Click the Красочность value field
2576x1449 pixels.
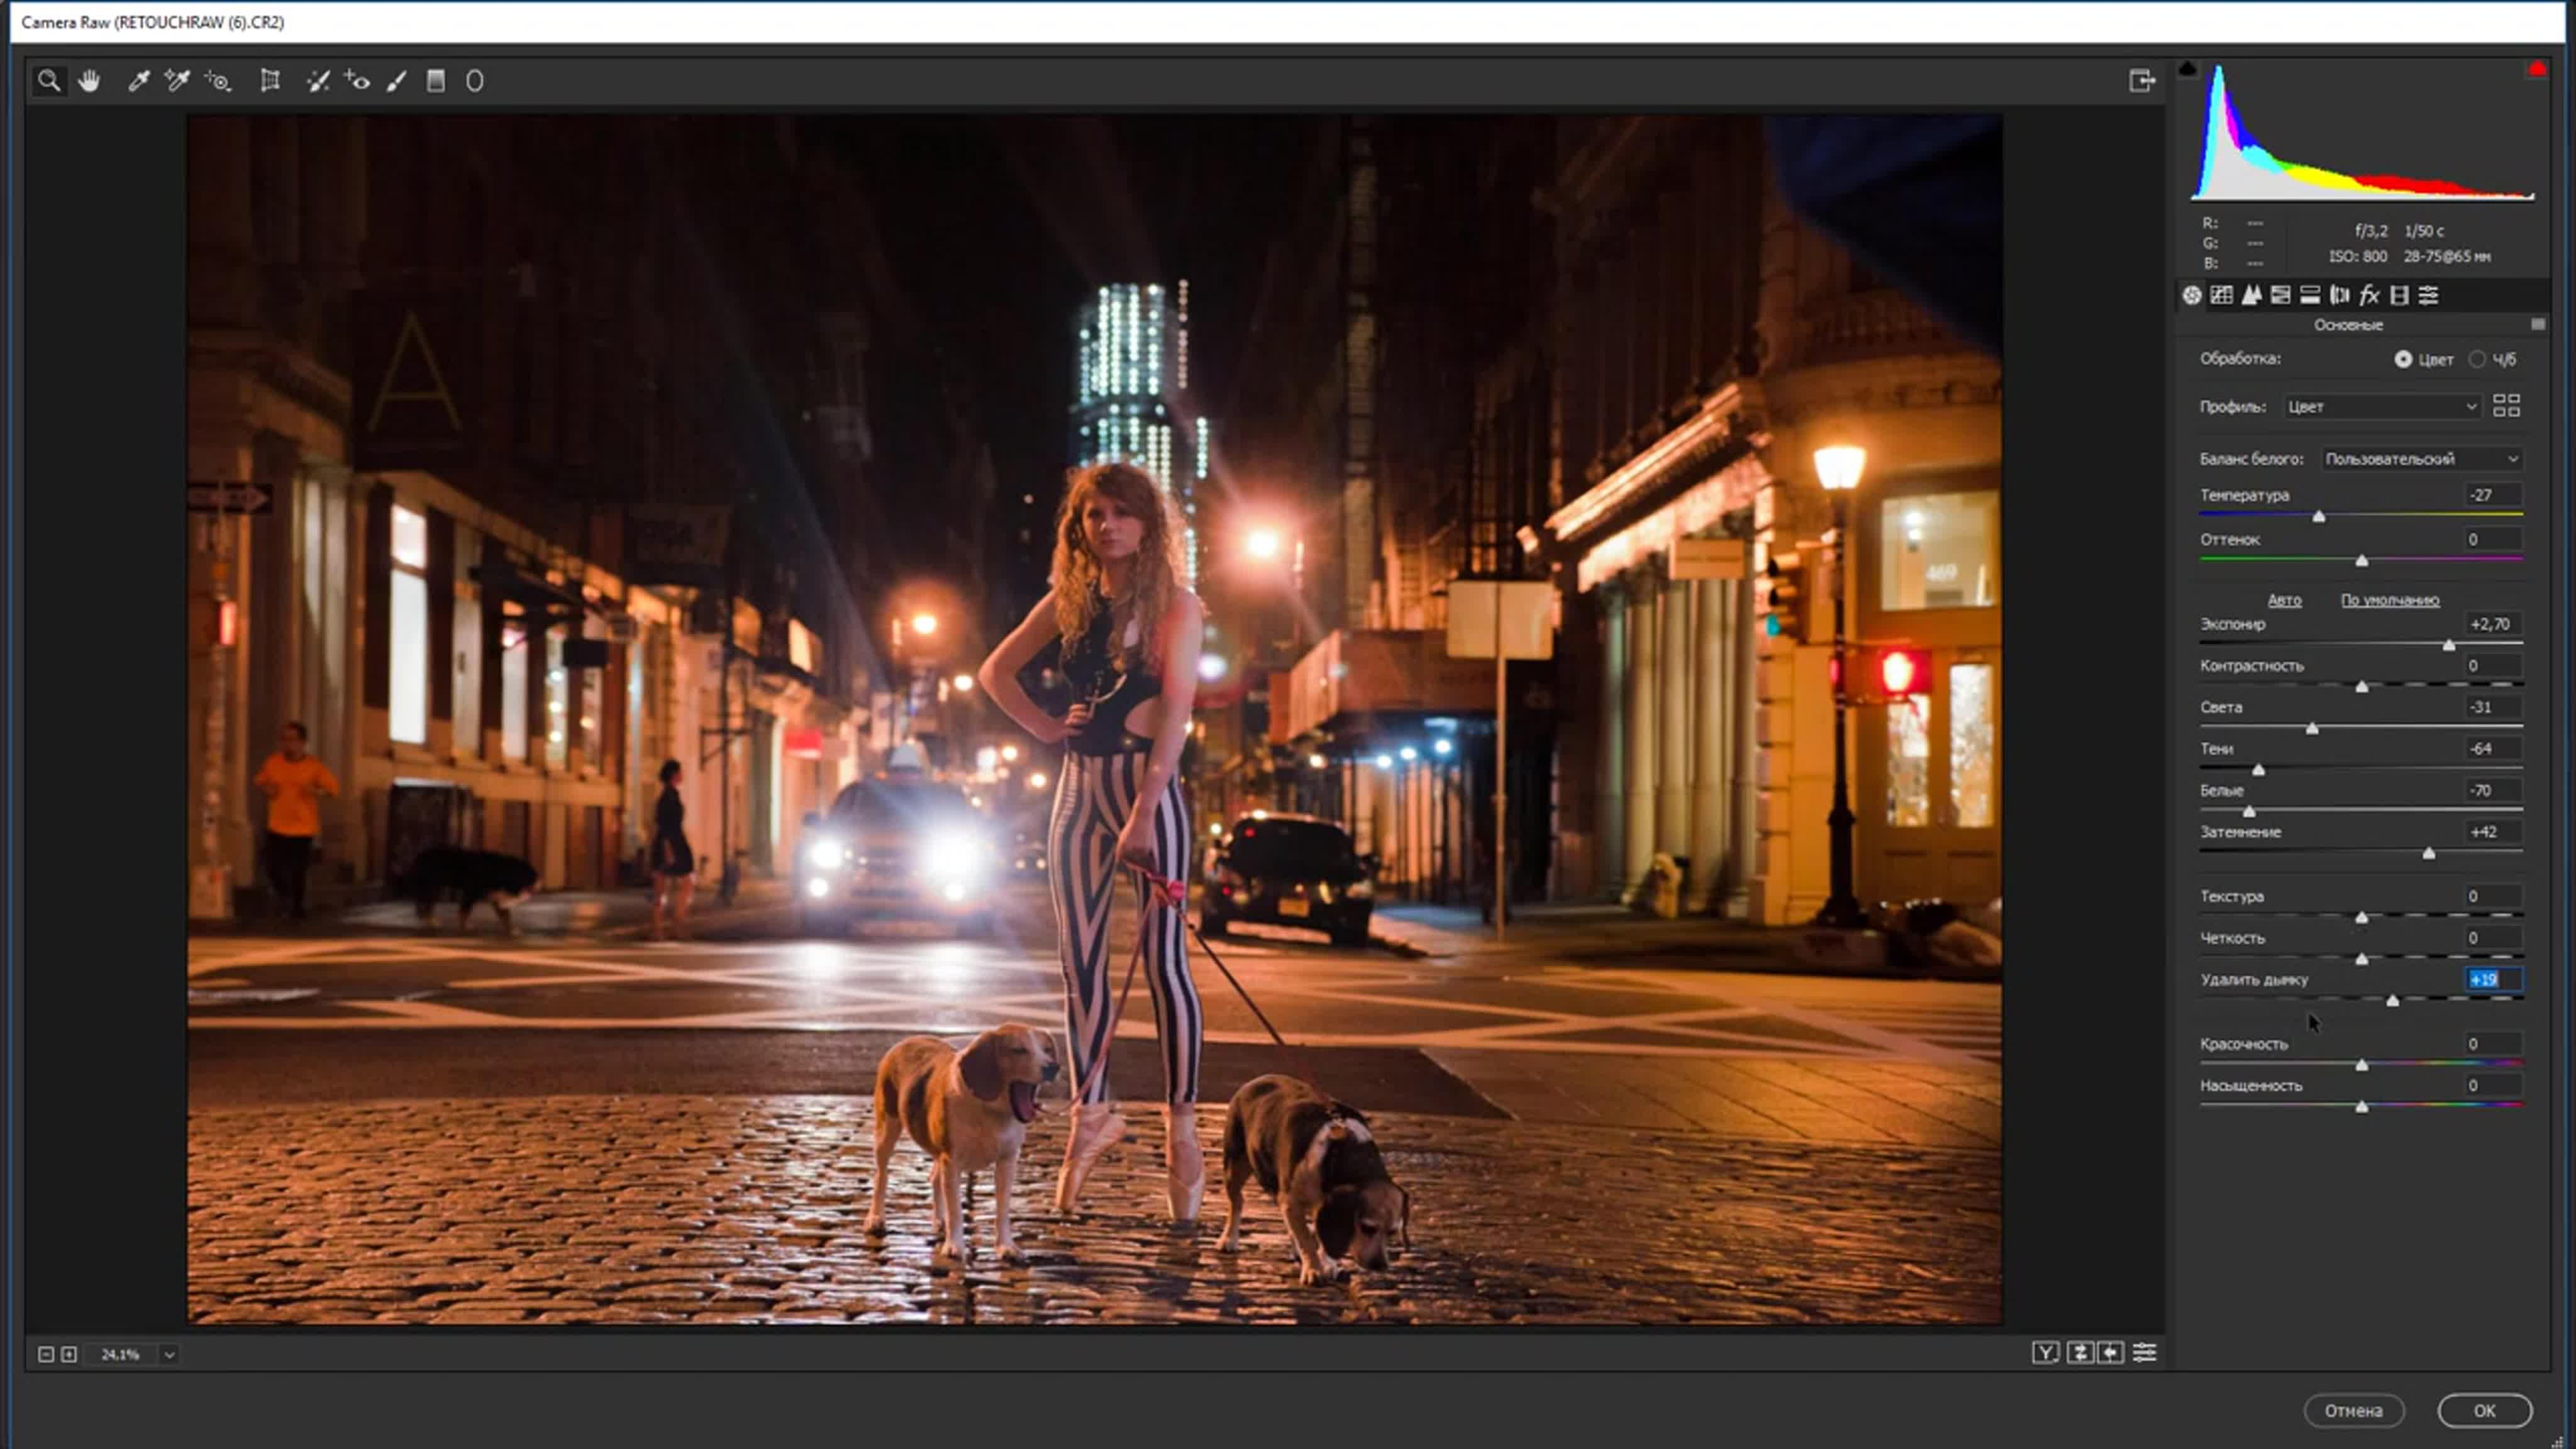2493,1044
